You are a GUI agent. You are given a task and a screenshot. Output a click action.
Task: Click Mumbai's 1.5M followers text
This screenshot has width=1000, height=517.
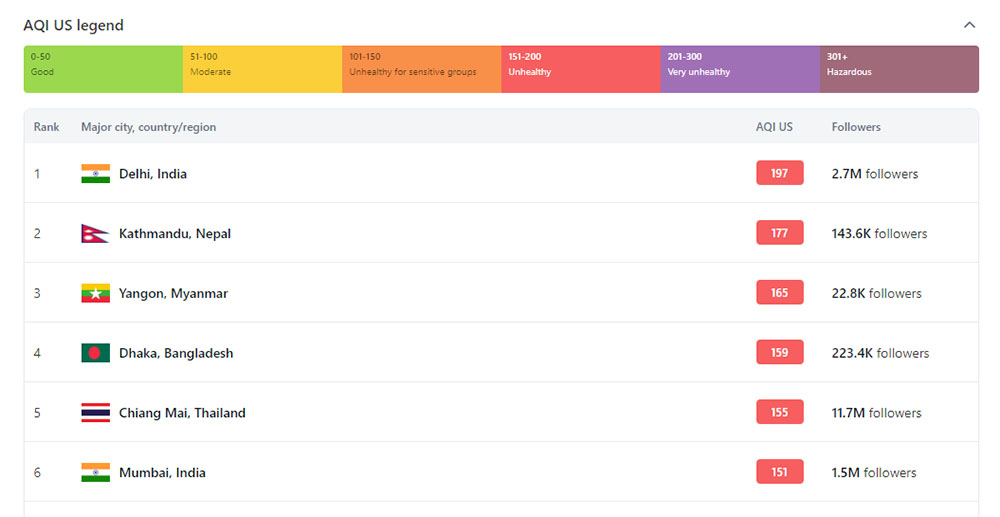(x=873, y=473)
